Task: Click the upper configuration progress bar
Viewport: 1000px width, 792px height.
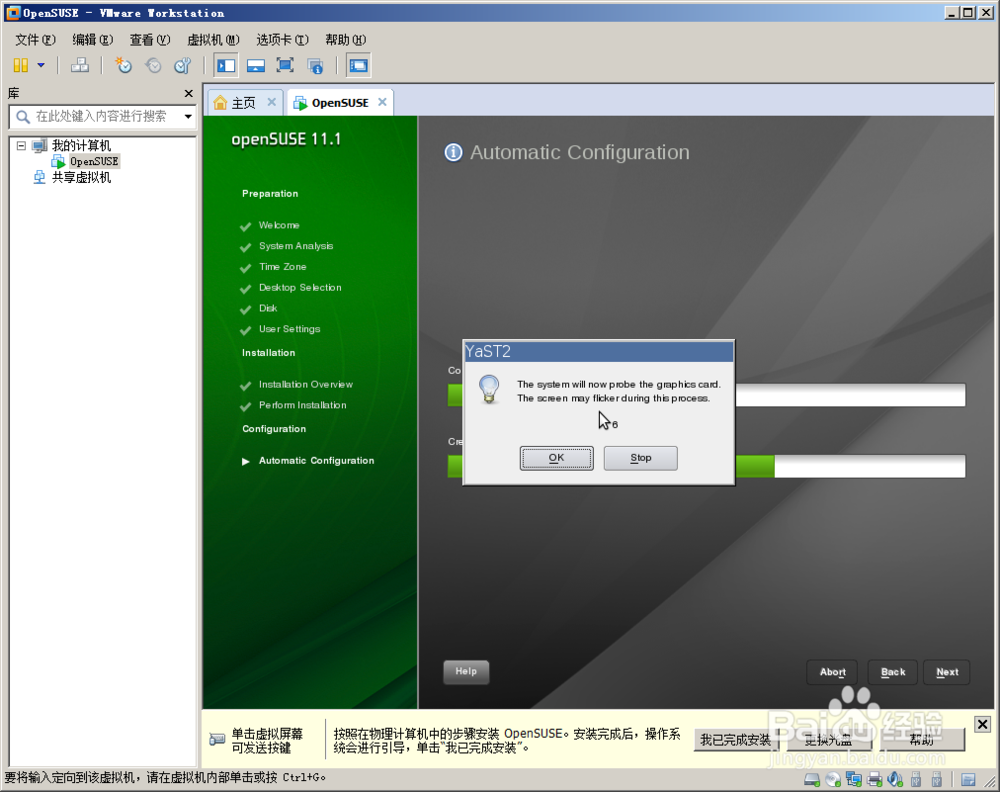Action: pyautogui.click(x=706, y=395)
